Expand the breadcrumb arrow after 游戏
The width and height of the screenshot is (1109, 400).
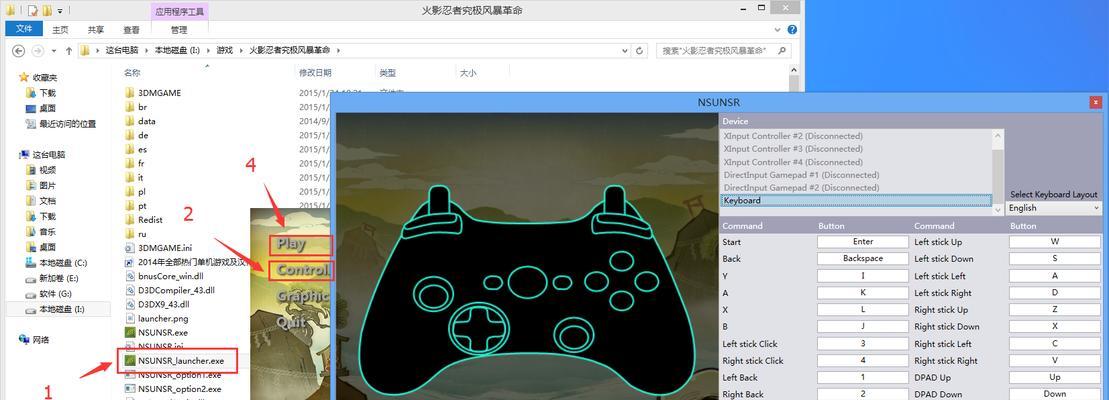click(240, 51)
